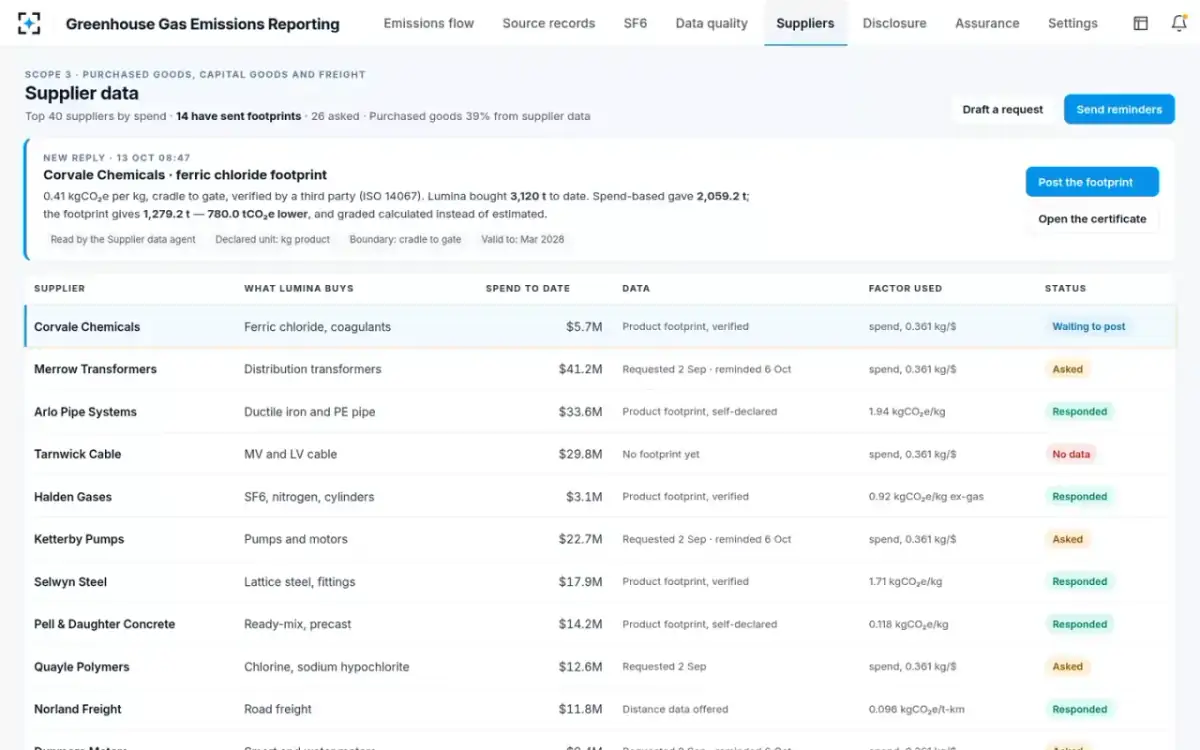Click 'Lattice steel, fittings' cell

(x=300, y=582)
